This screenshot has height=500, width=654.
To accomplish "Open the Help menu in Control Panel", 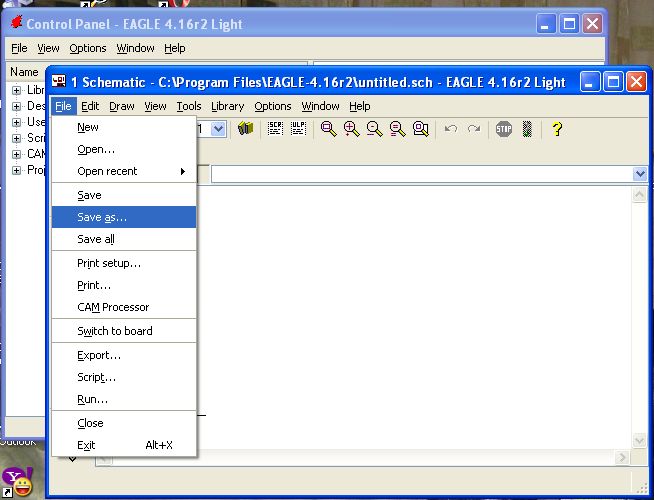I will [174, 48].
